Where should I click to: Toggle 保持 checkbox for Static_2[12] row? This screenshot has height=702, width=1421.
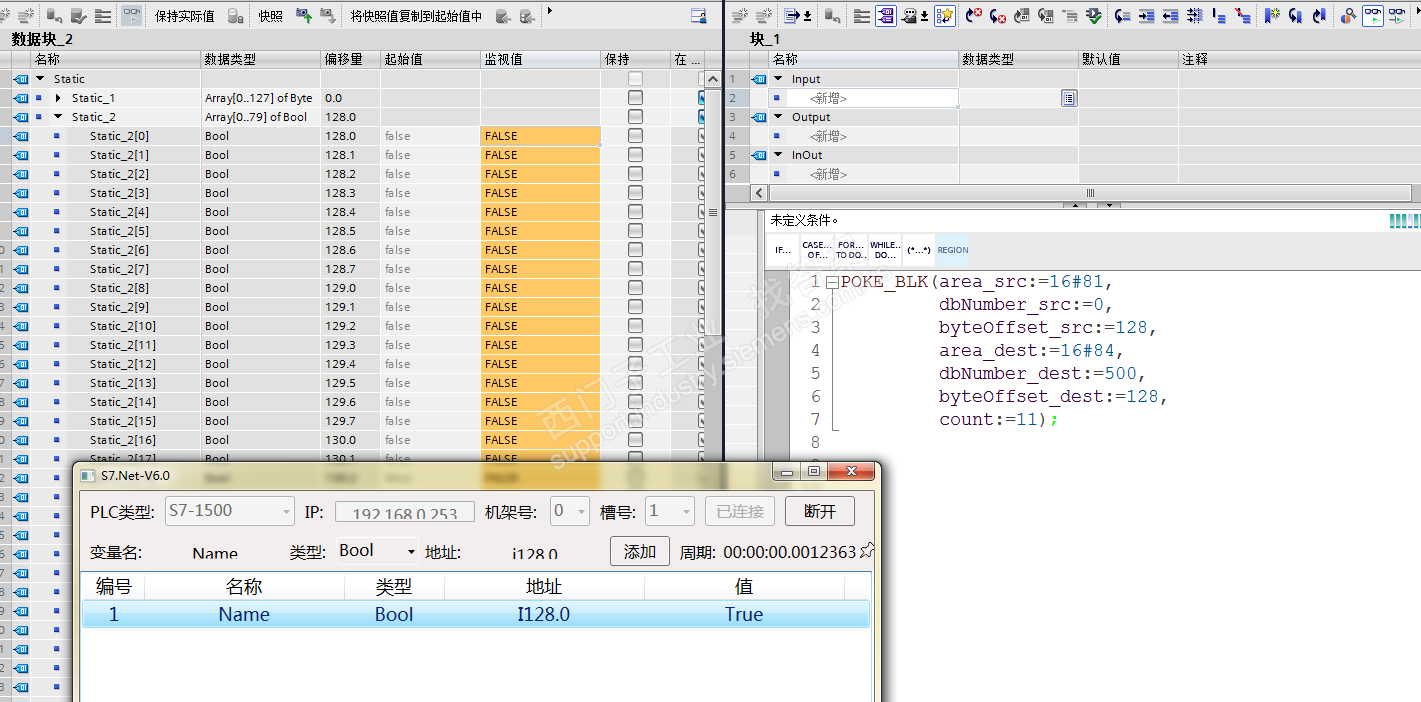point(635,364)
